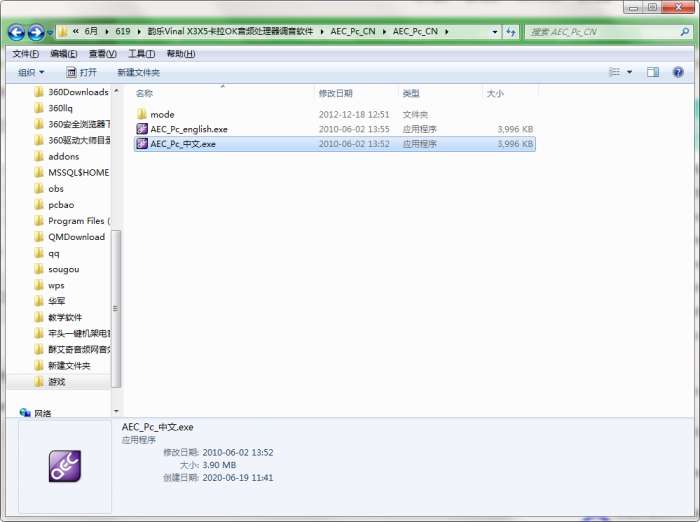The width and height of the screenshot is (700, 522).
Task: Select sougou folder in sidebar
Action: (x=57, y=269)
